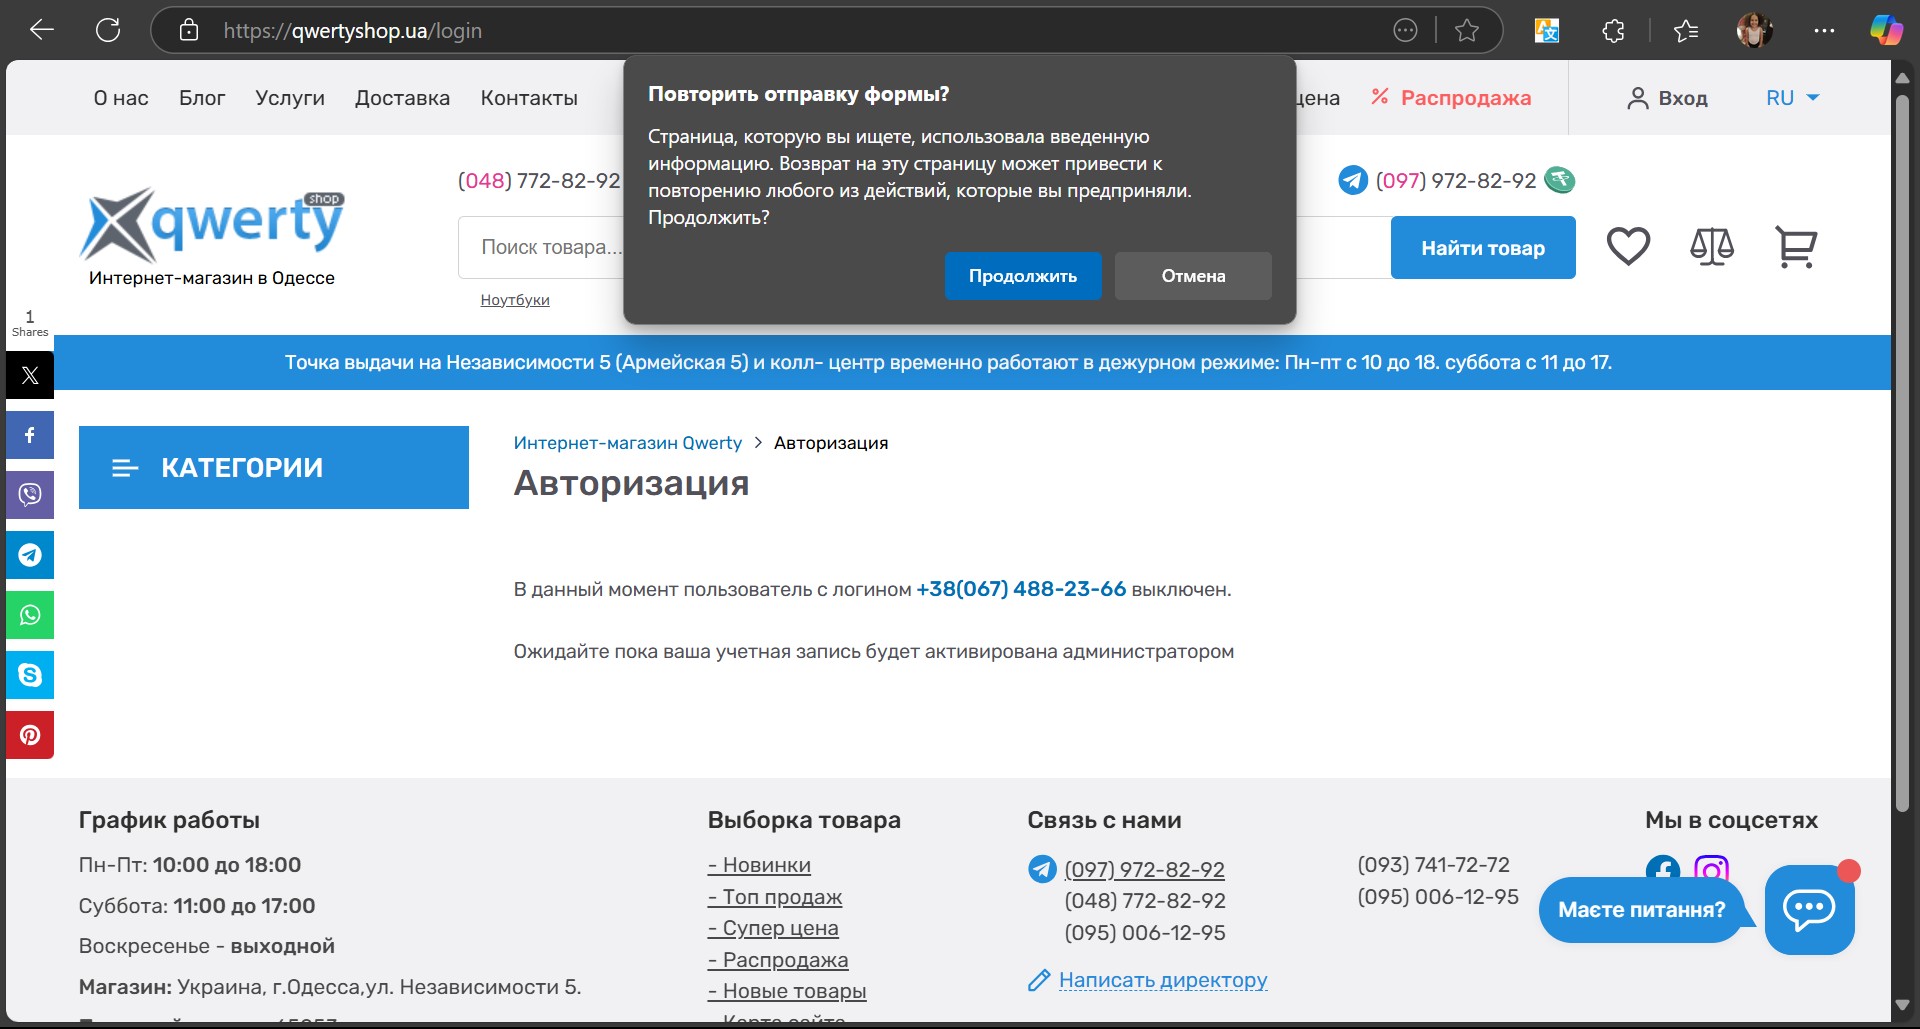
Task: Refresh the page in browser
Action: click(x=108, y=31)
